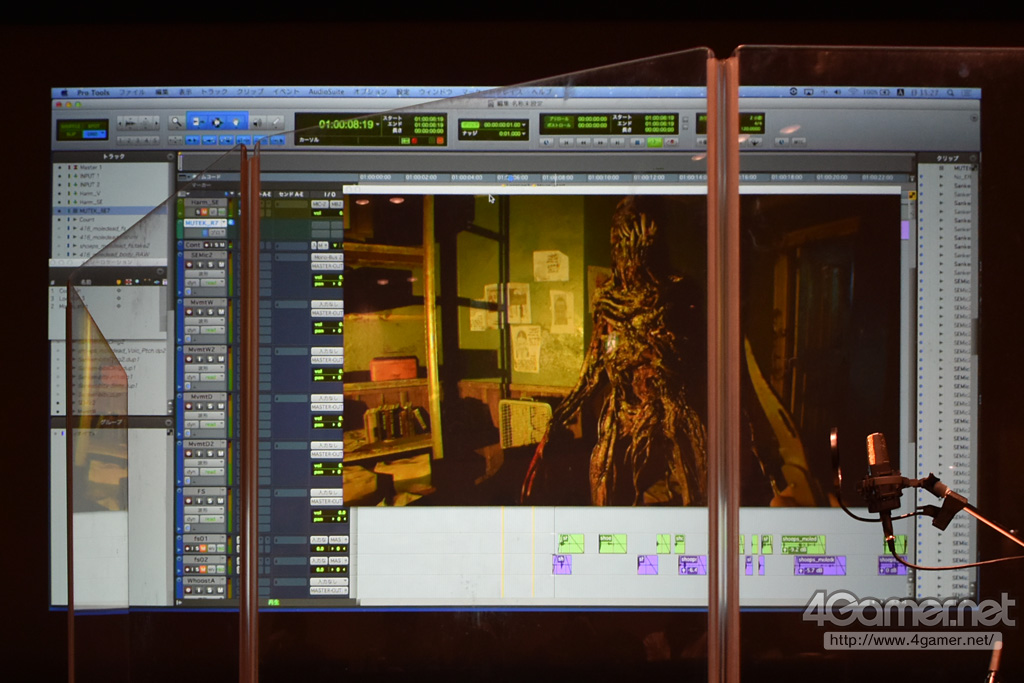Click the SEMic2 pan value field
Screen dimensions: 1024x683
tap(328, 285)
